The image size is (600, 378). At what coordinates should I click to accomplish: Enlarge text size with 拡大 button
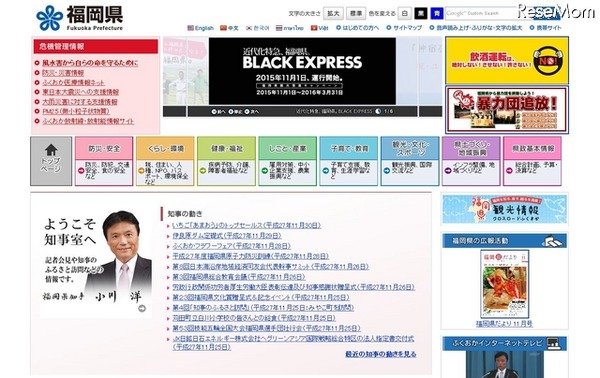[333, 13]
